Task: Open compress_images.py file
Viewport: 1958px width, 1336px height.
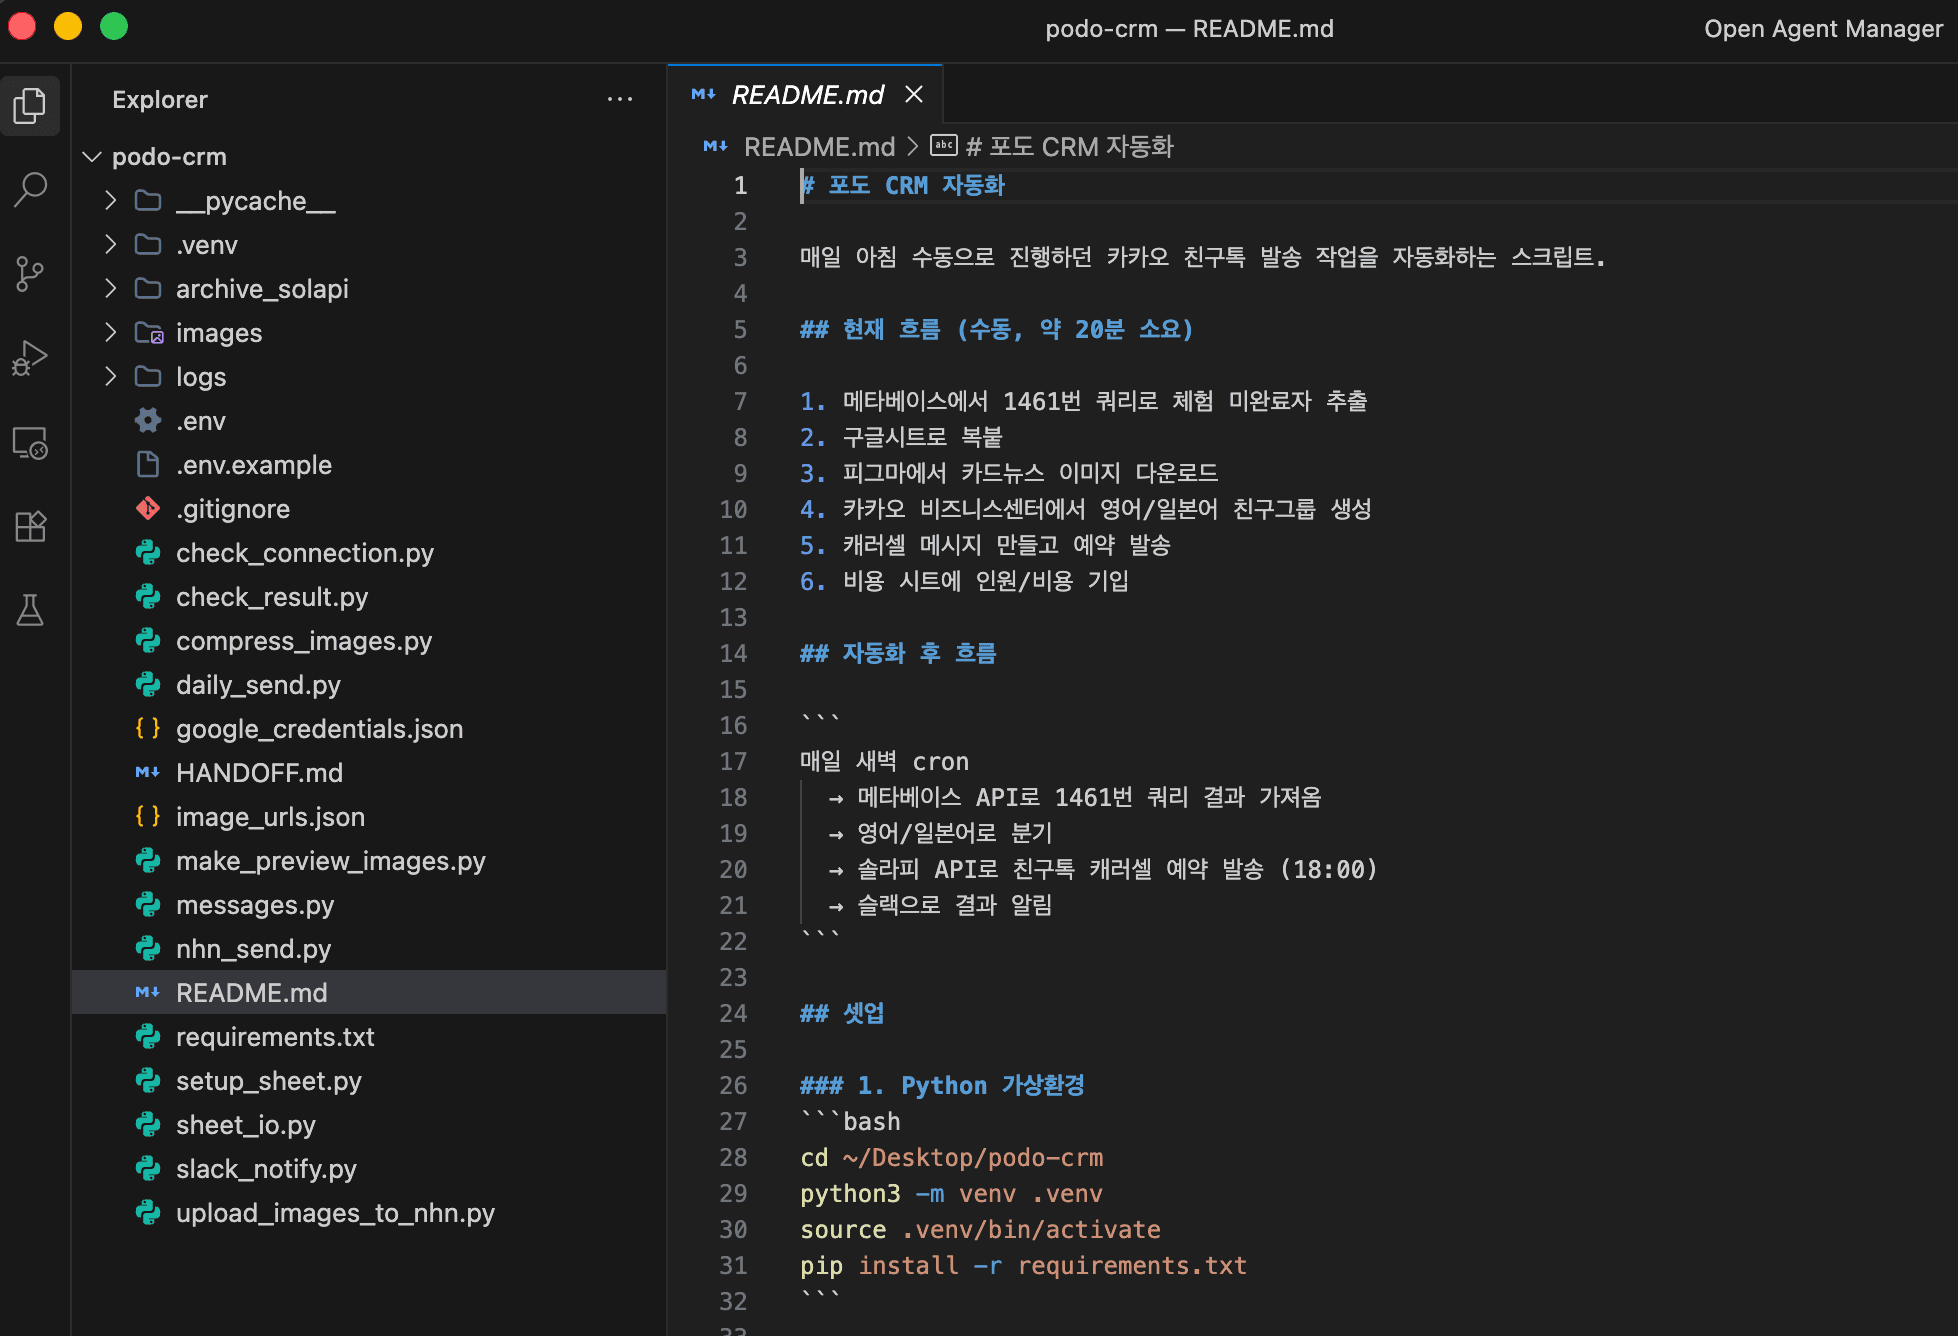Action: point(369,641)
